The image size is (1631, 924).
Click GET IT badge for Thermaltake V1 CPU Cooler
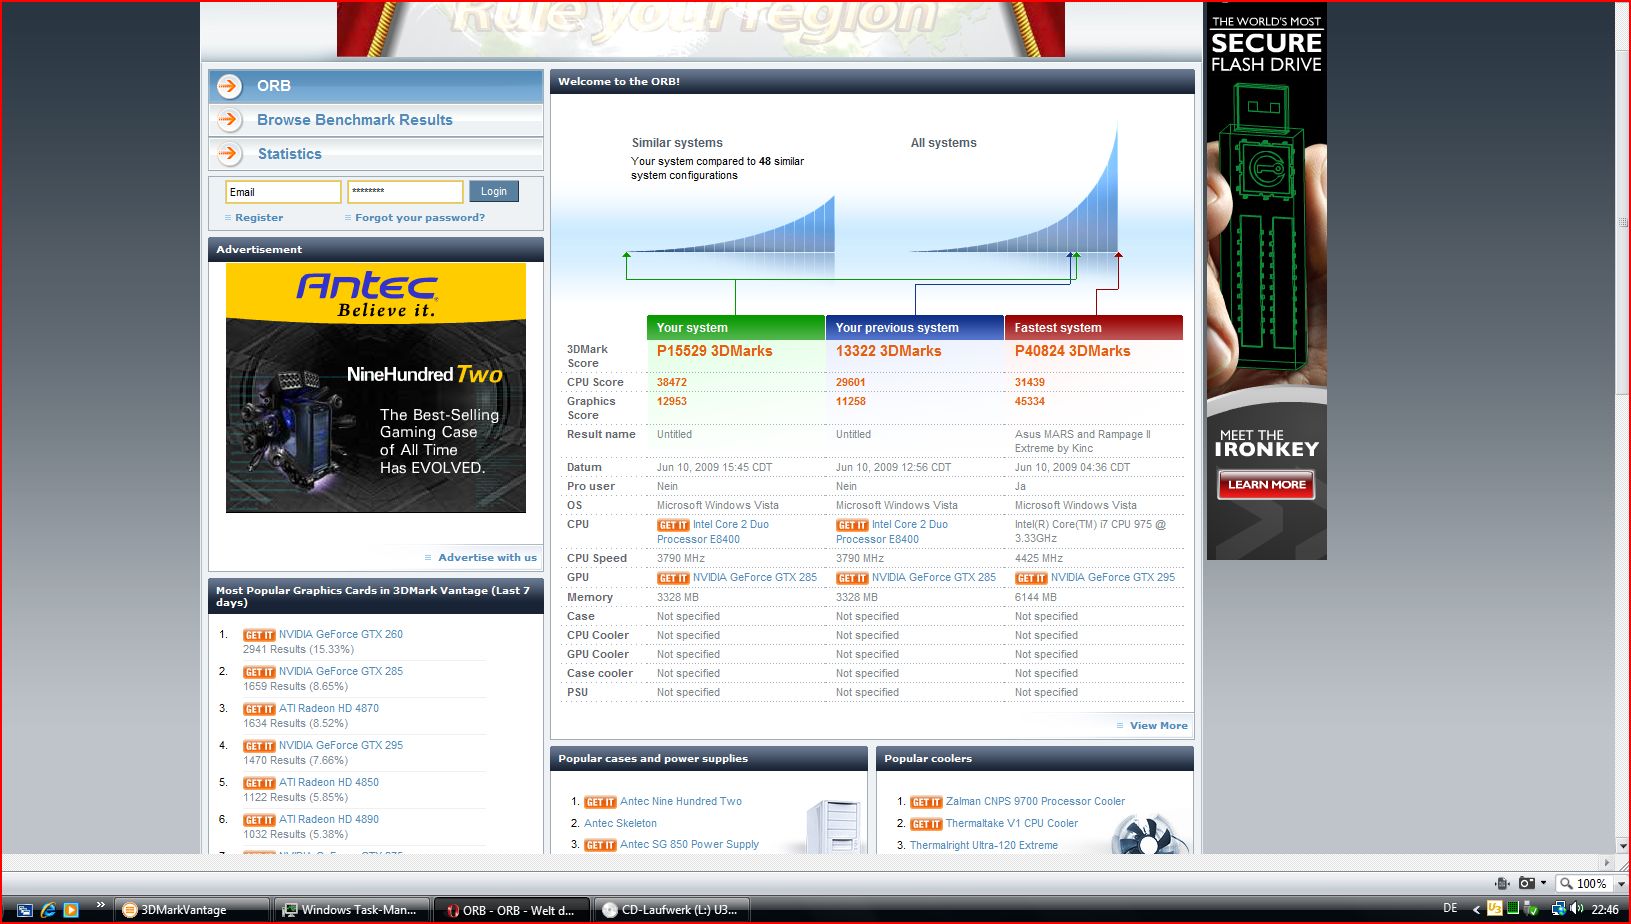(x=926, y=824)
